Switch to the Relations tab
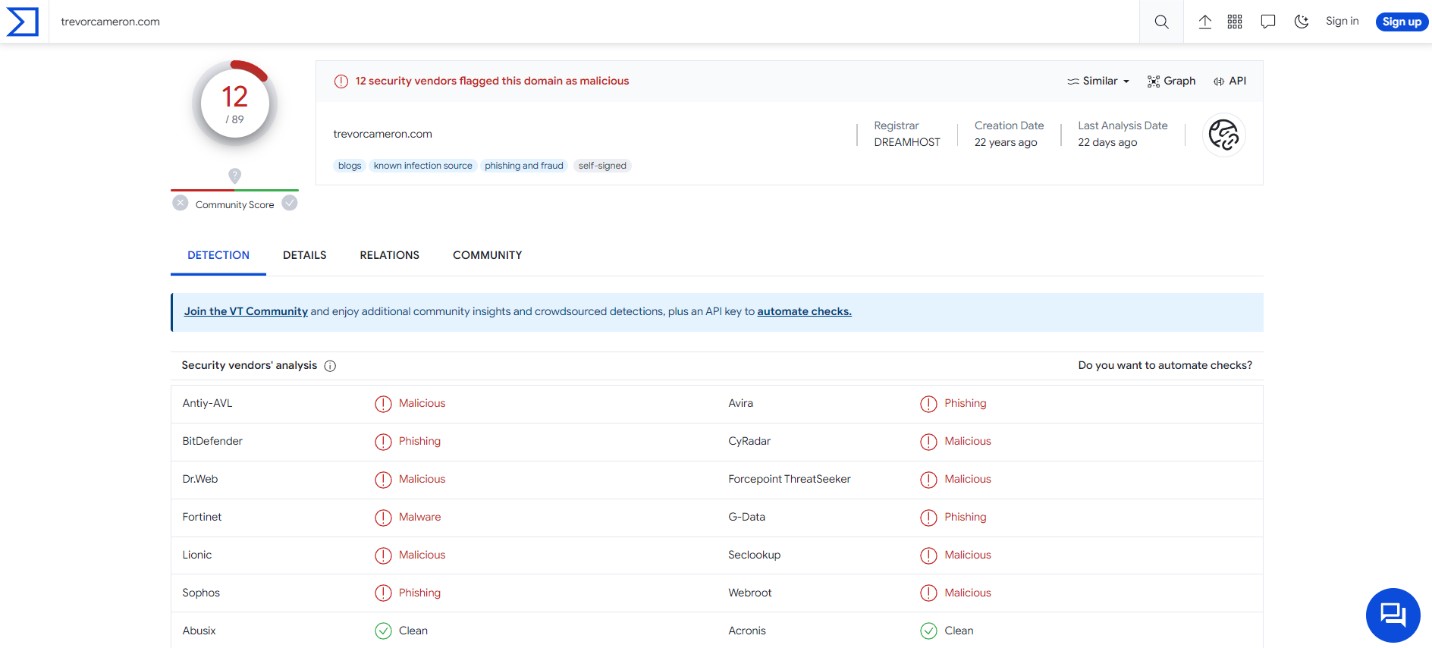The image size is (1432, 648). click(389, 255)
